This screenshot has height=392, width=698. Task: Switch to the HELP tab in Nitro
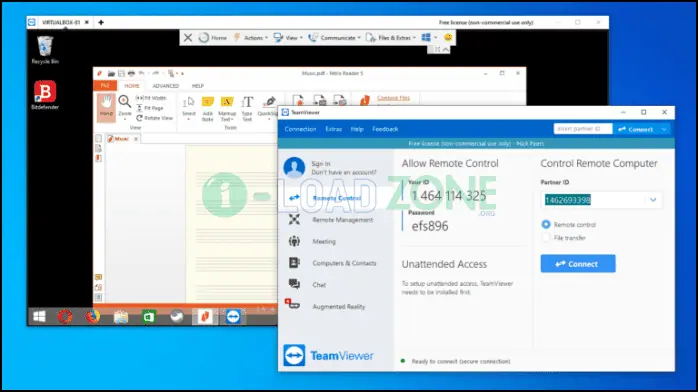pos(198,86)
